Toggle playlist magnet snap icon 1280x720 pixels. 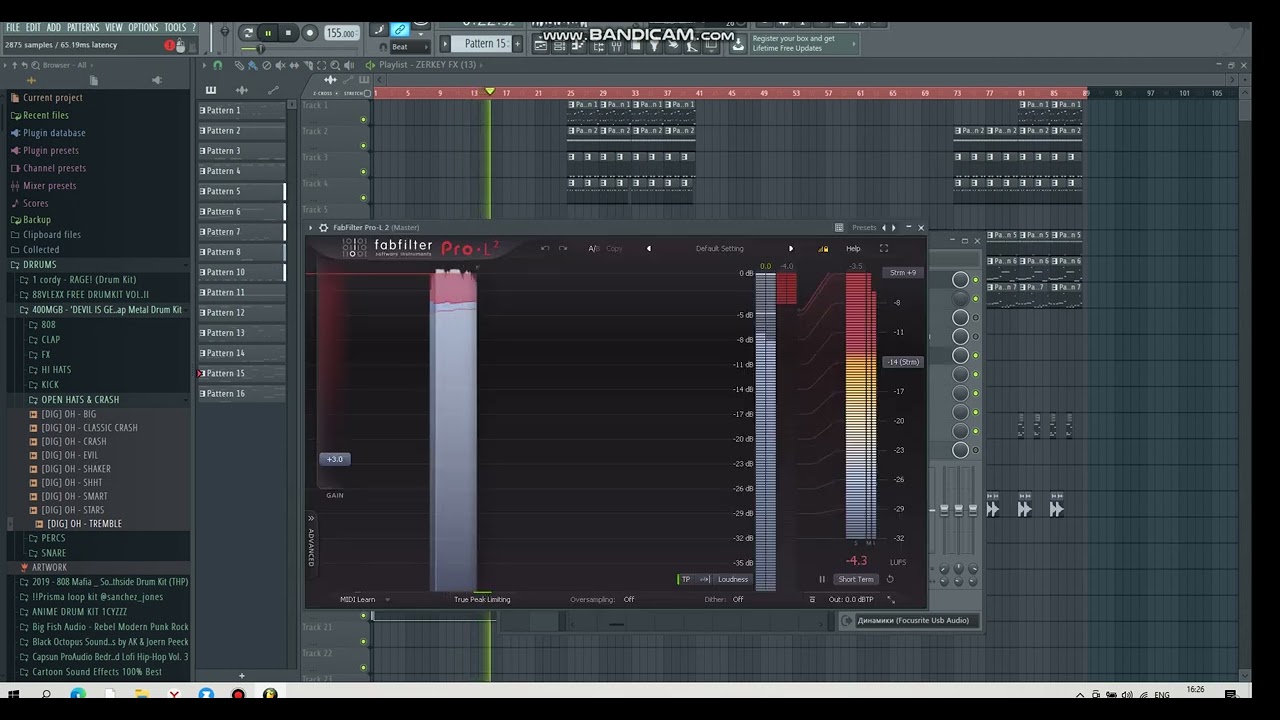pos(218,65)
